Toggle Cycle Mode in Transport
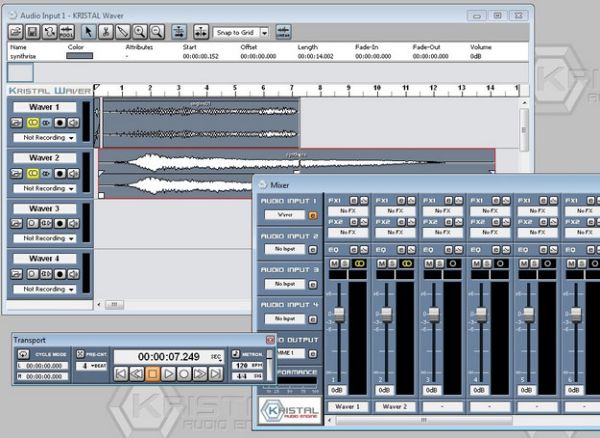Image resolution: width=600 pixels, height=438 pixels. [x=23, y=354]
